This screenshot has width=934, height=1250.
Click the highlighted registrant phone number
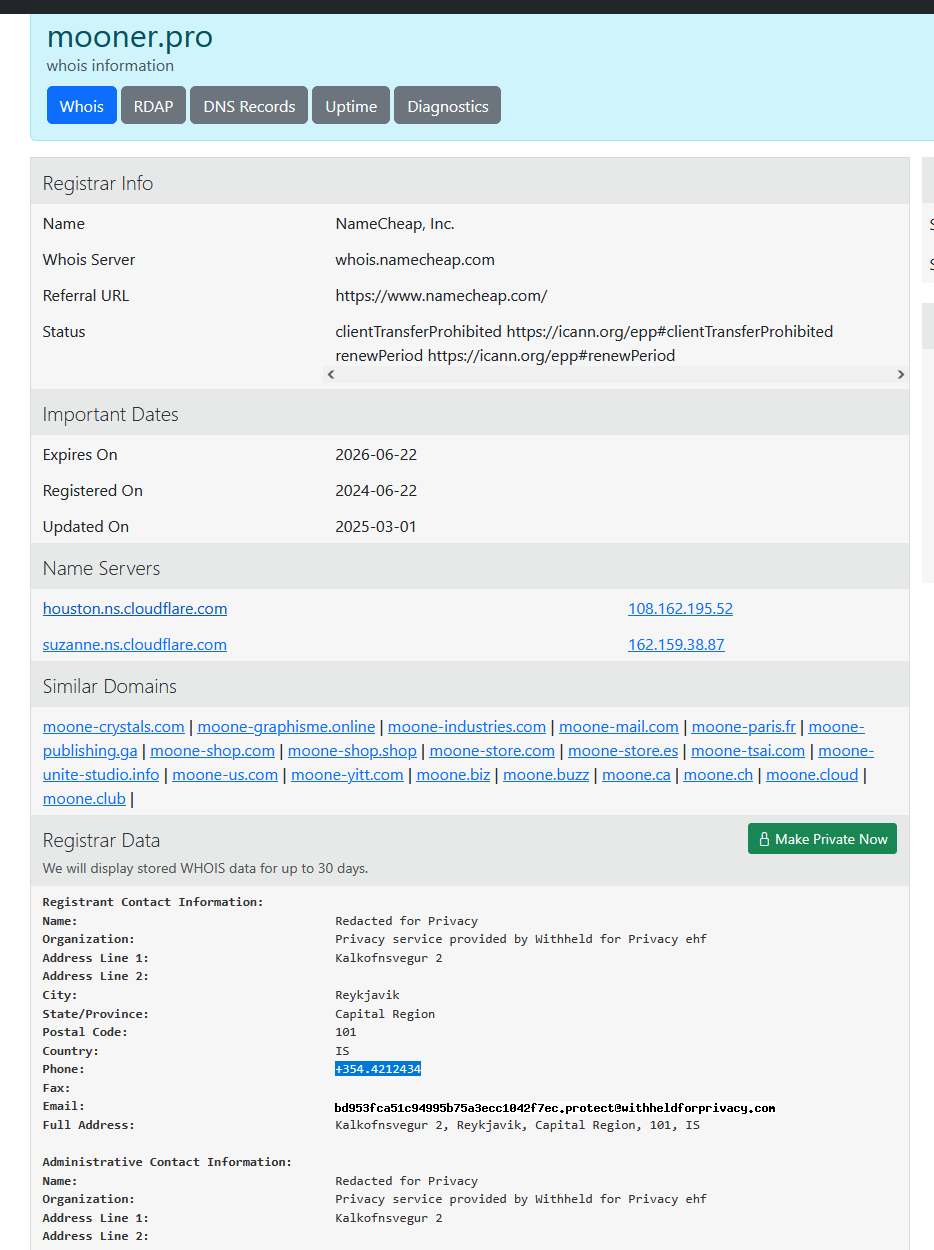pyautogui.click(x=378, y=1069)
